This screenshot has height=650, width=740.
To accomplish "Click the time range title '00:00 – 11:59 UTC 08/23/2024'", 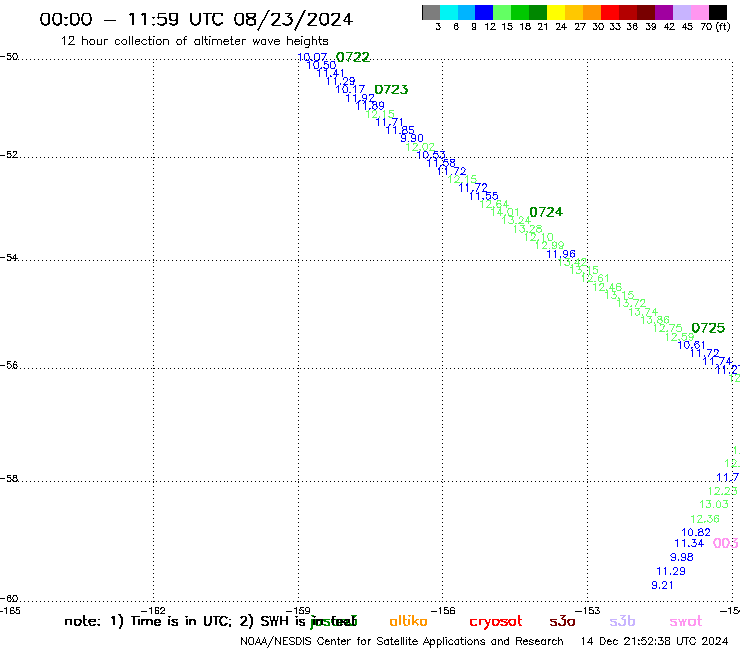I will (196, 19).
